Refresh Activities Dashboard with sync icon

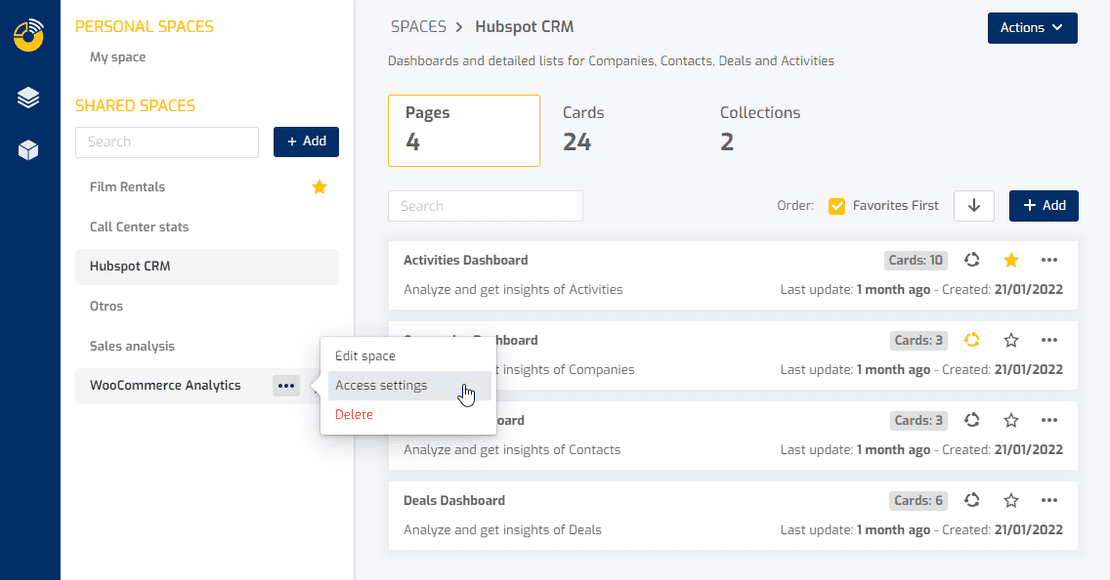click(x=972, y=260)
